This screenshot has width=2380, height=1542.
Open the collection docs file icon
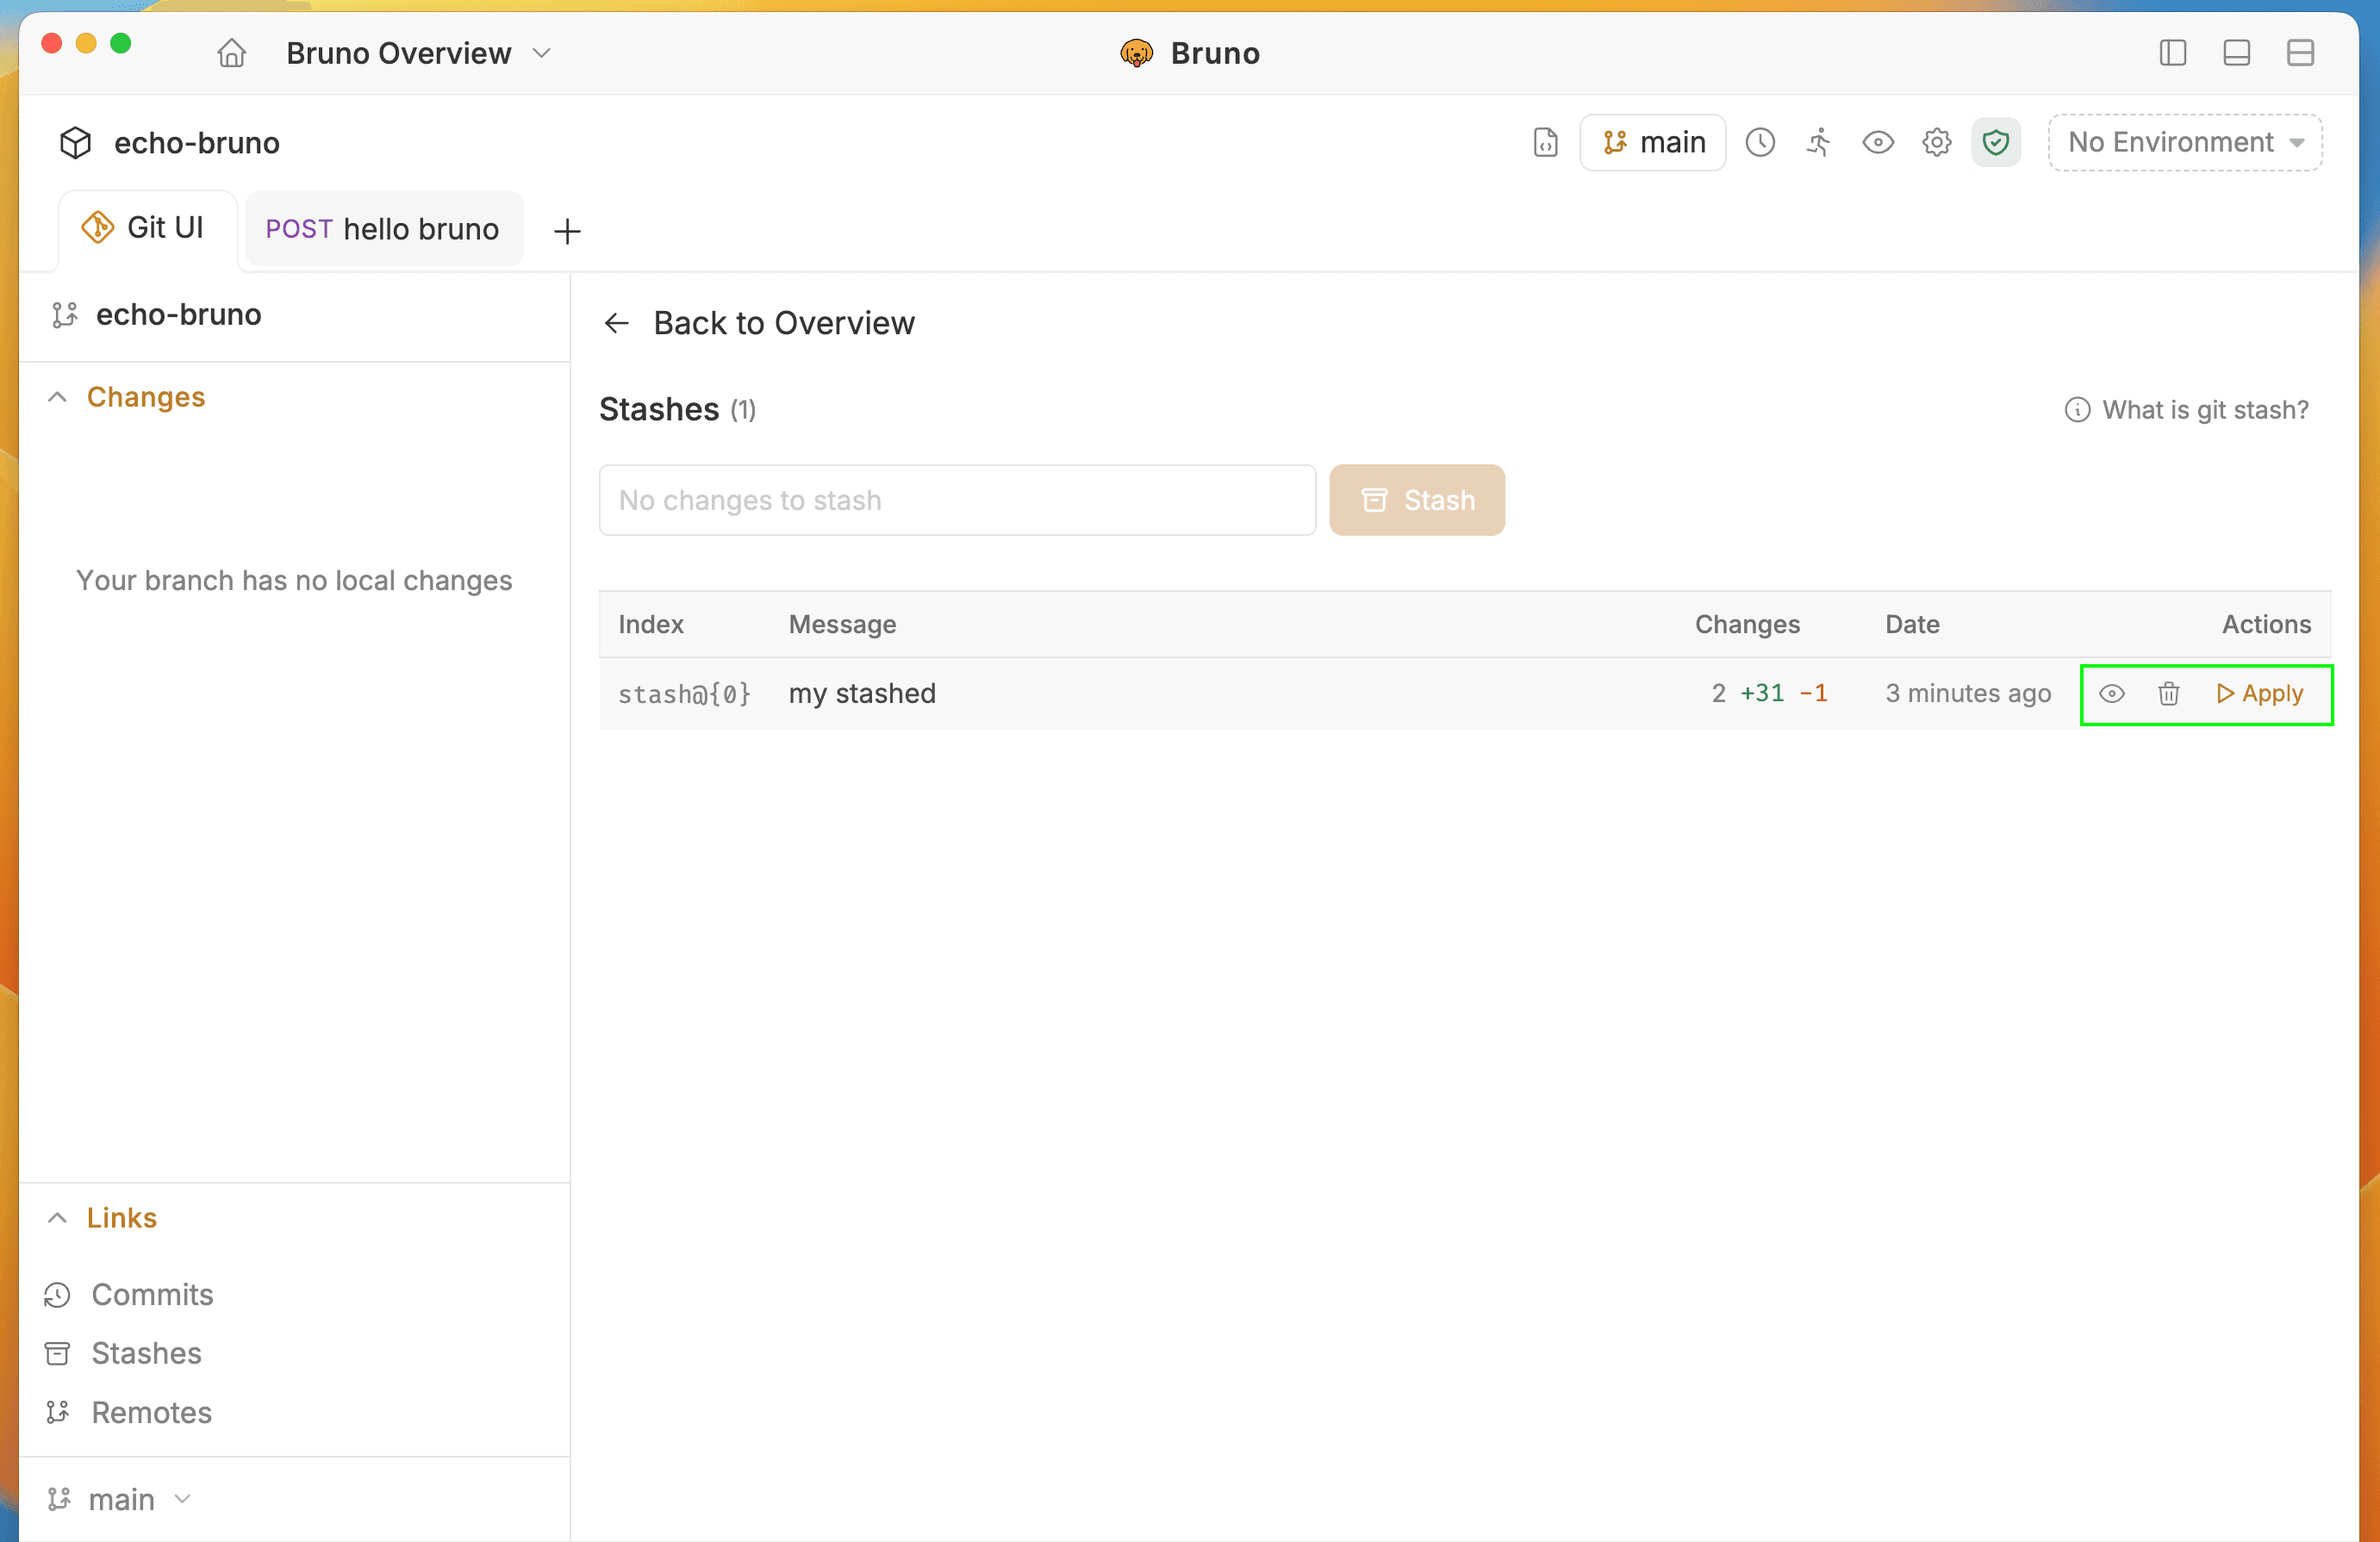[x=1545, y=143]
